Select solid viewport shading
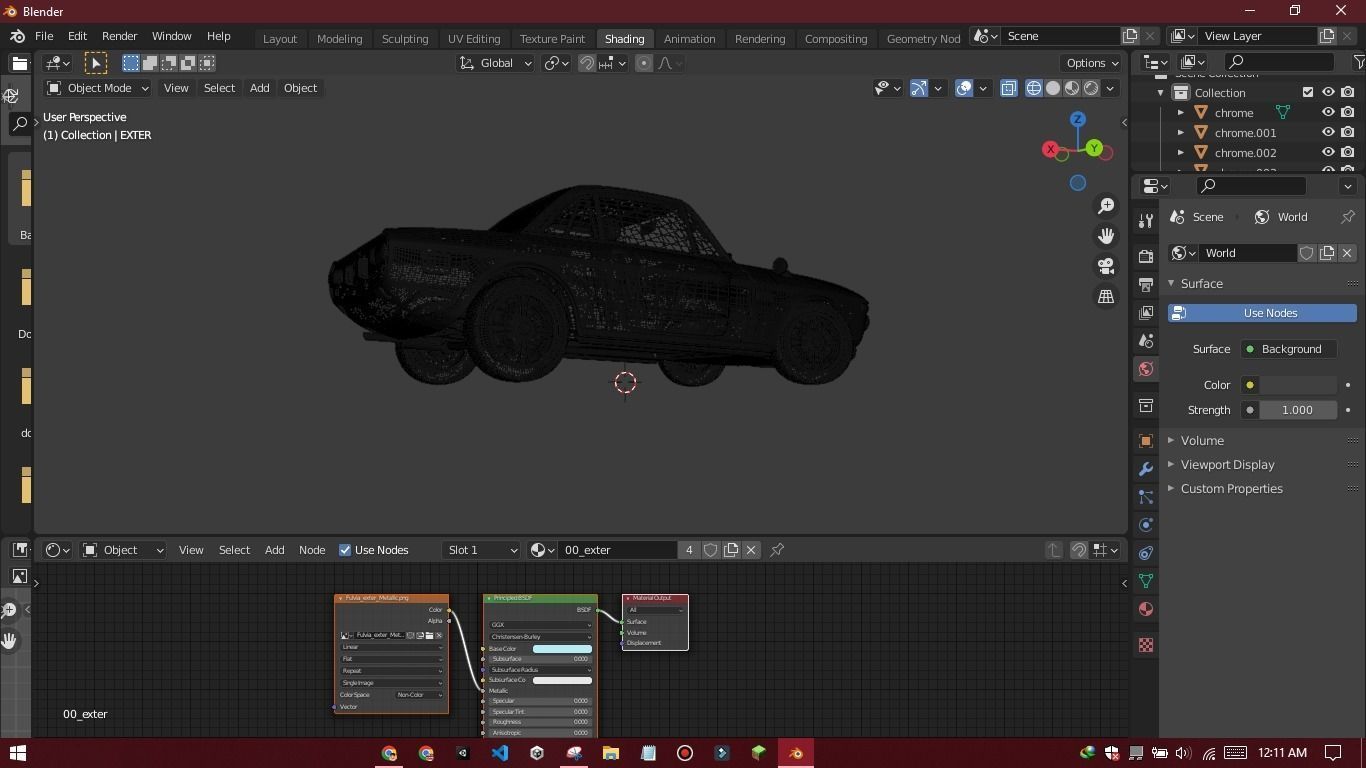This screenshot has width=1366, height=768. 1053,88
